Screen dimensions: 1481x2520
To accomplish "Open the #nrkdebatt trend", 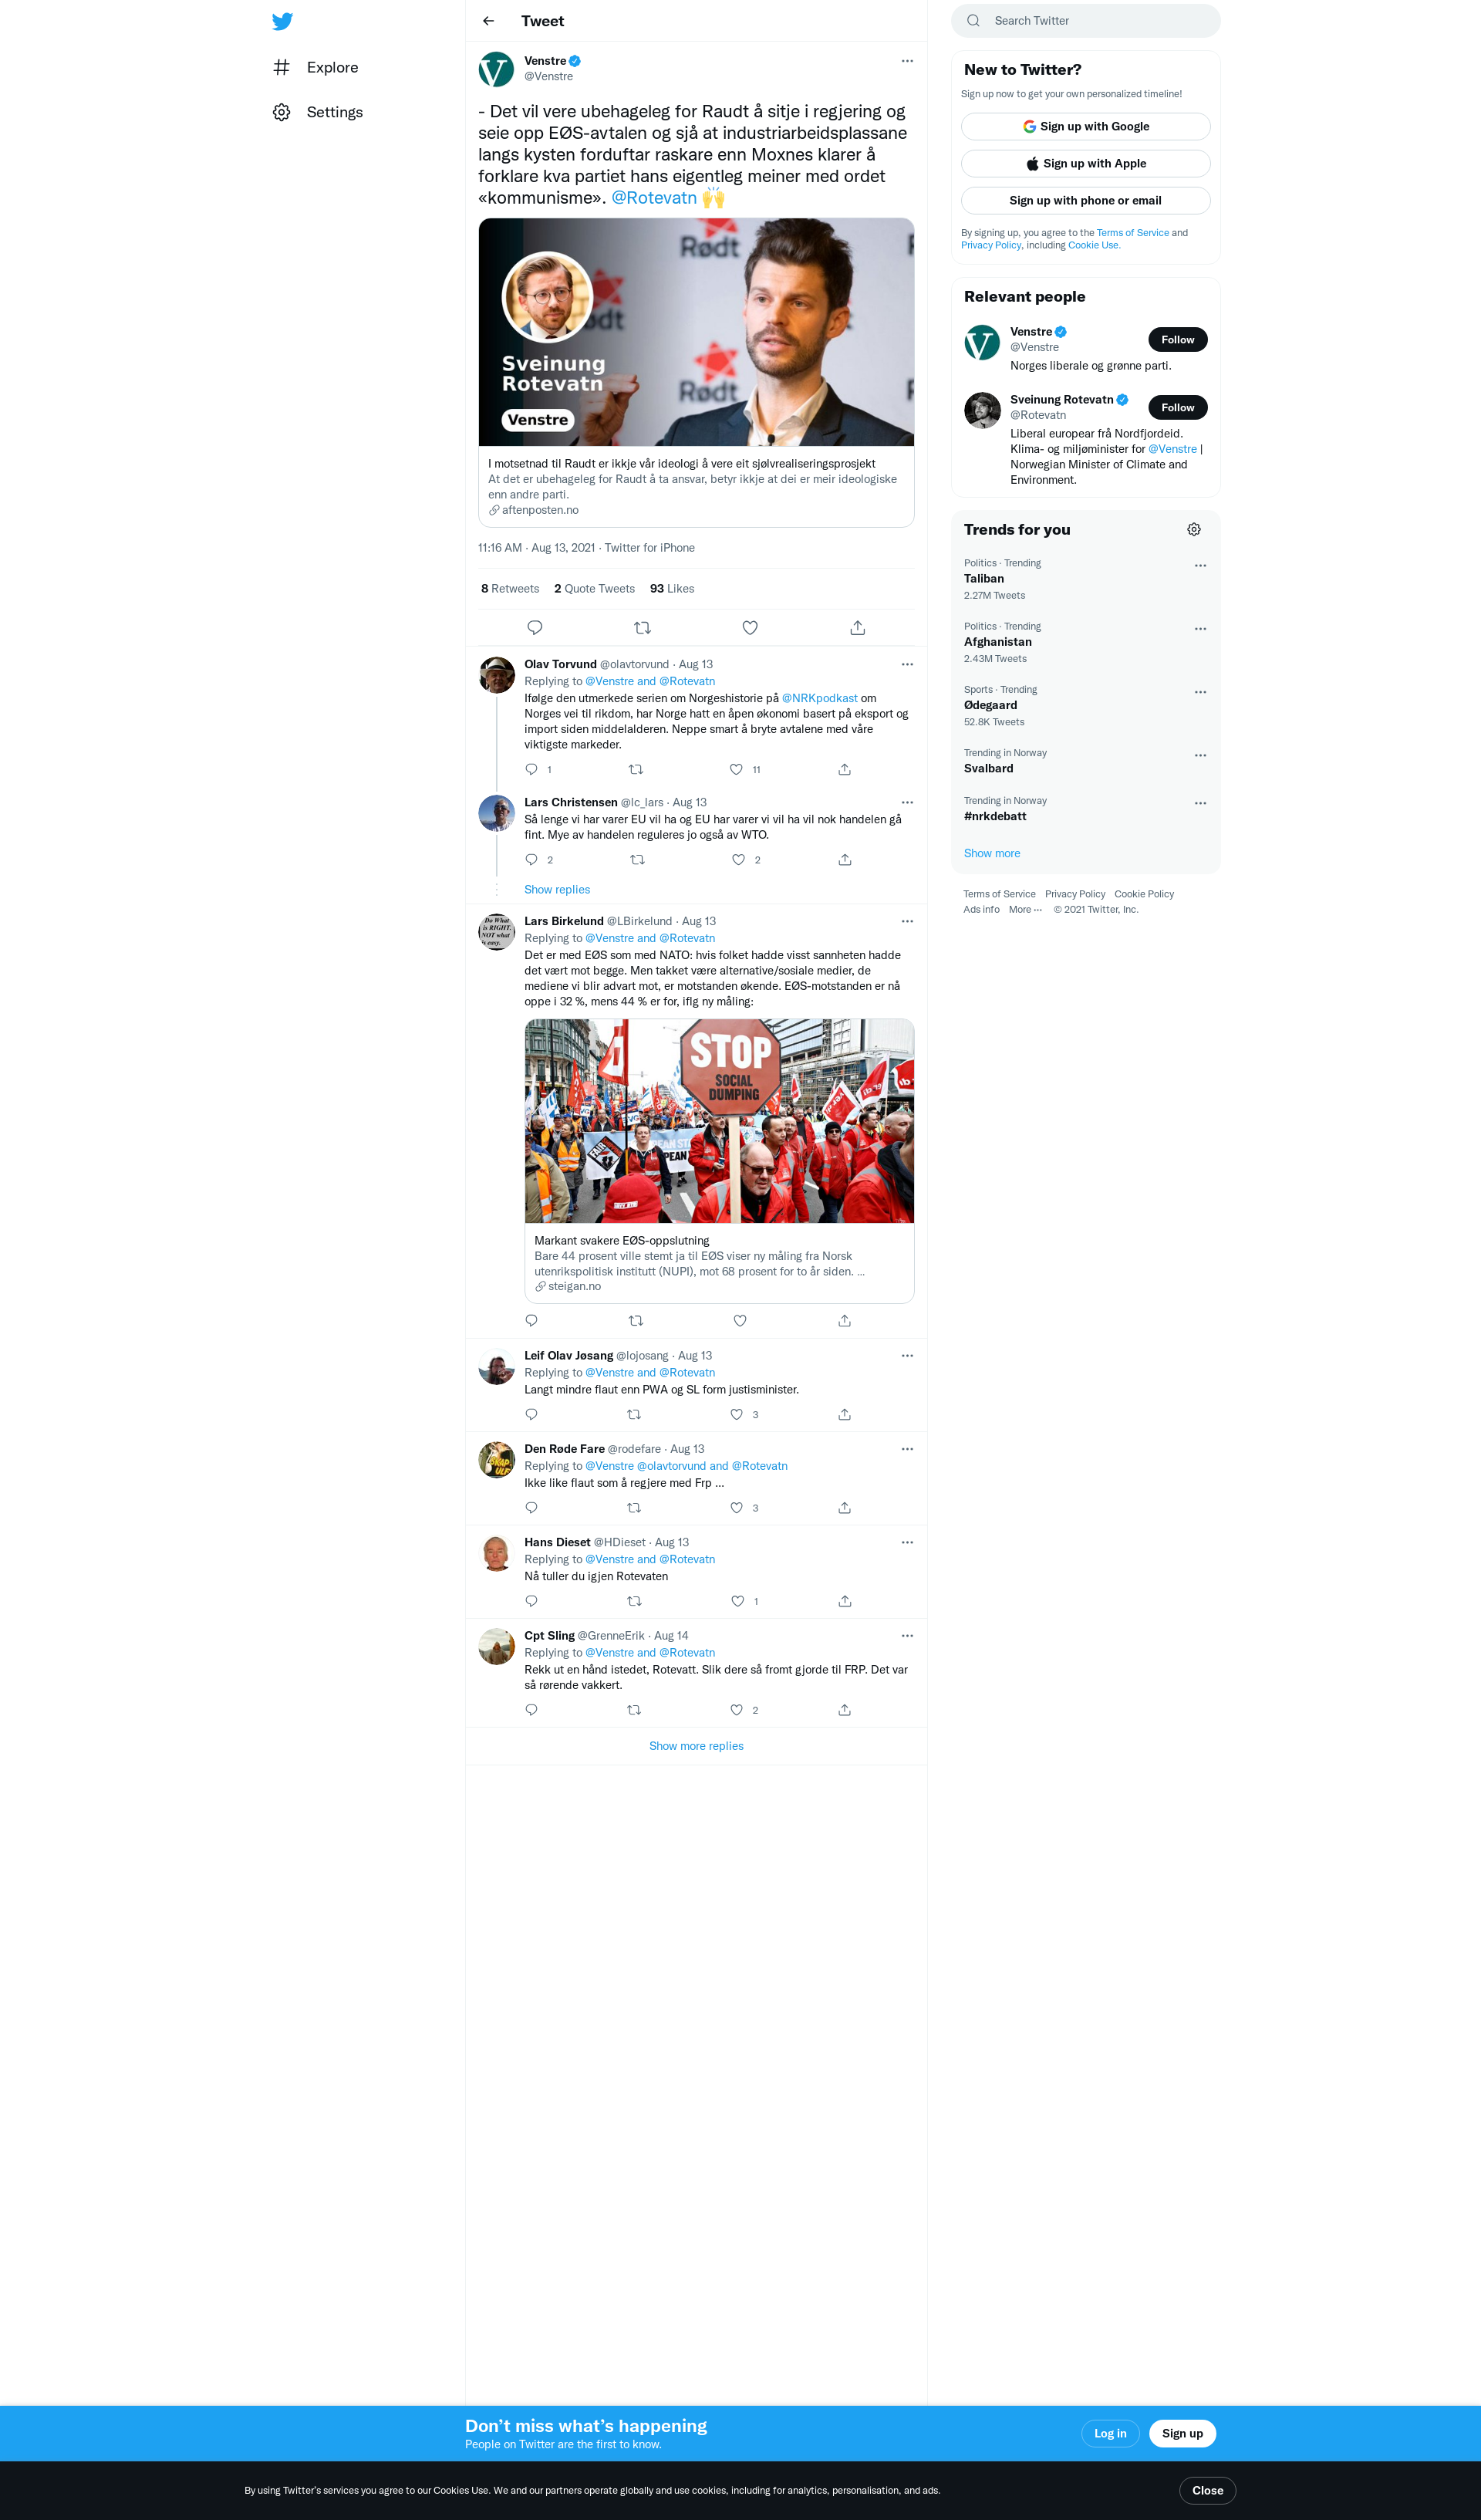I will click(995, 816).
